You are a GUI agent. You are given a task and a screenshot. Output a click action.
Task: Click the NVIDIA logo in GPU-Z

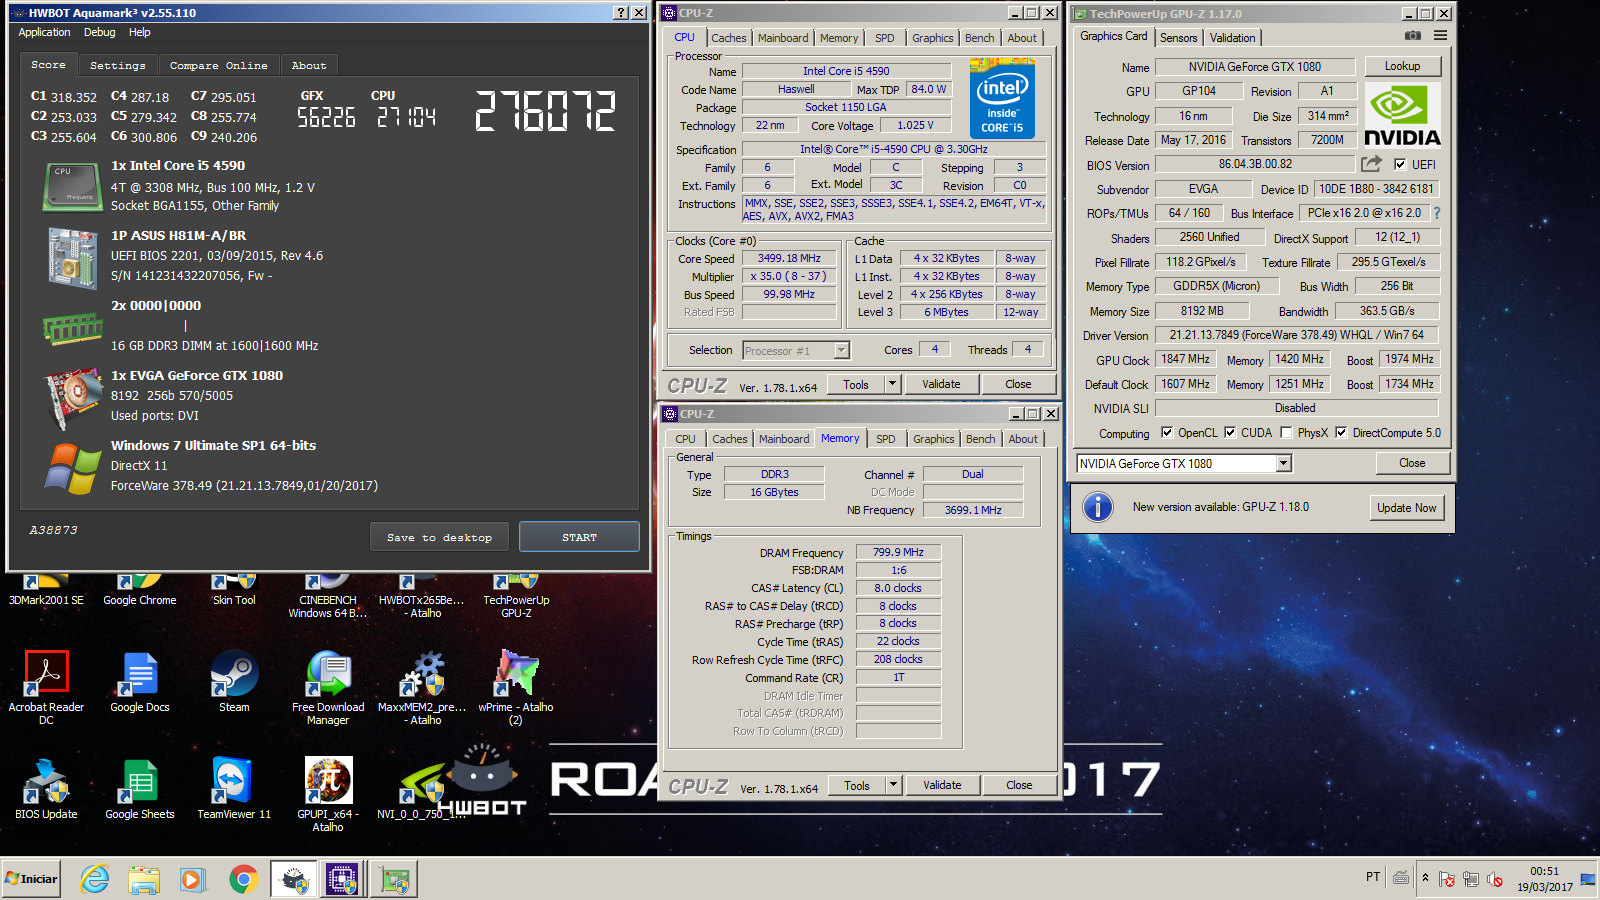tap(1402, 116)
